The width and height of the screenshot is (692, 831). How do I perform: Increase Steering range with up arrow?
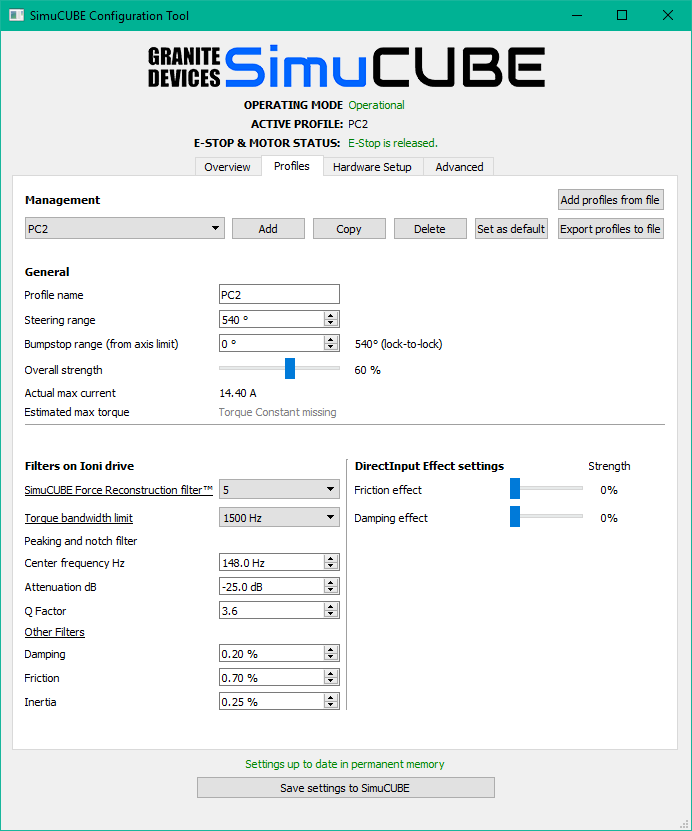[331, 315]
